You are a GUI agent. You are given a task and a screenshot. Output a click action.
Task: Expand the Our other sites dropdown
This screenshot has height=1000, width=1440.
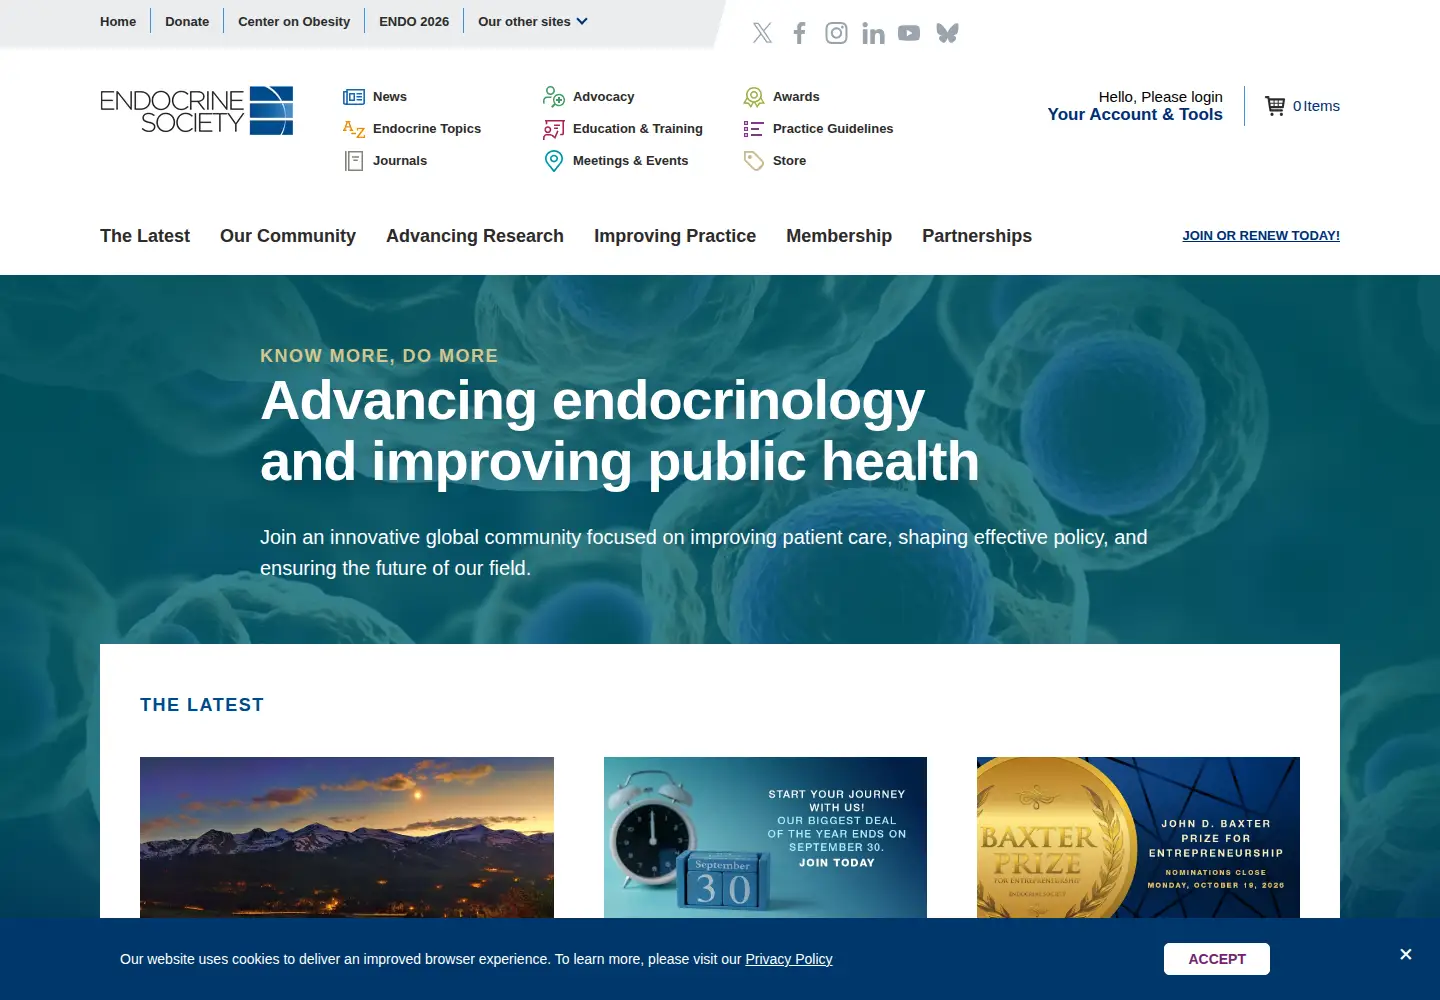click(x=533, y=21)
